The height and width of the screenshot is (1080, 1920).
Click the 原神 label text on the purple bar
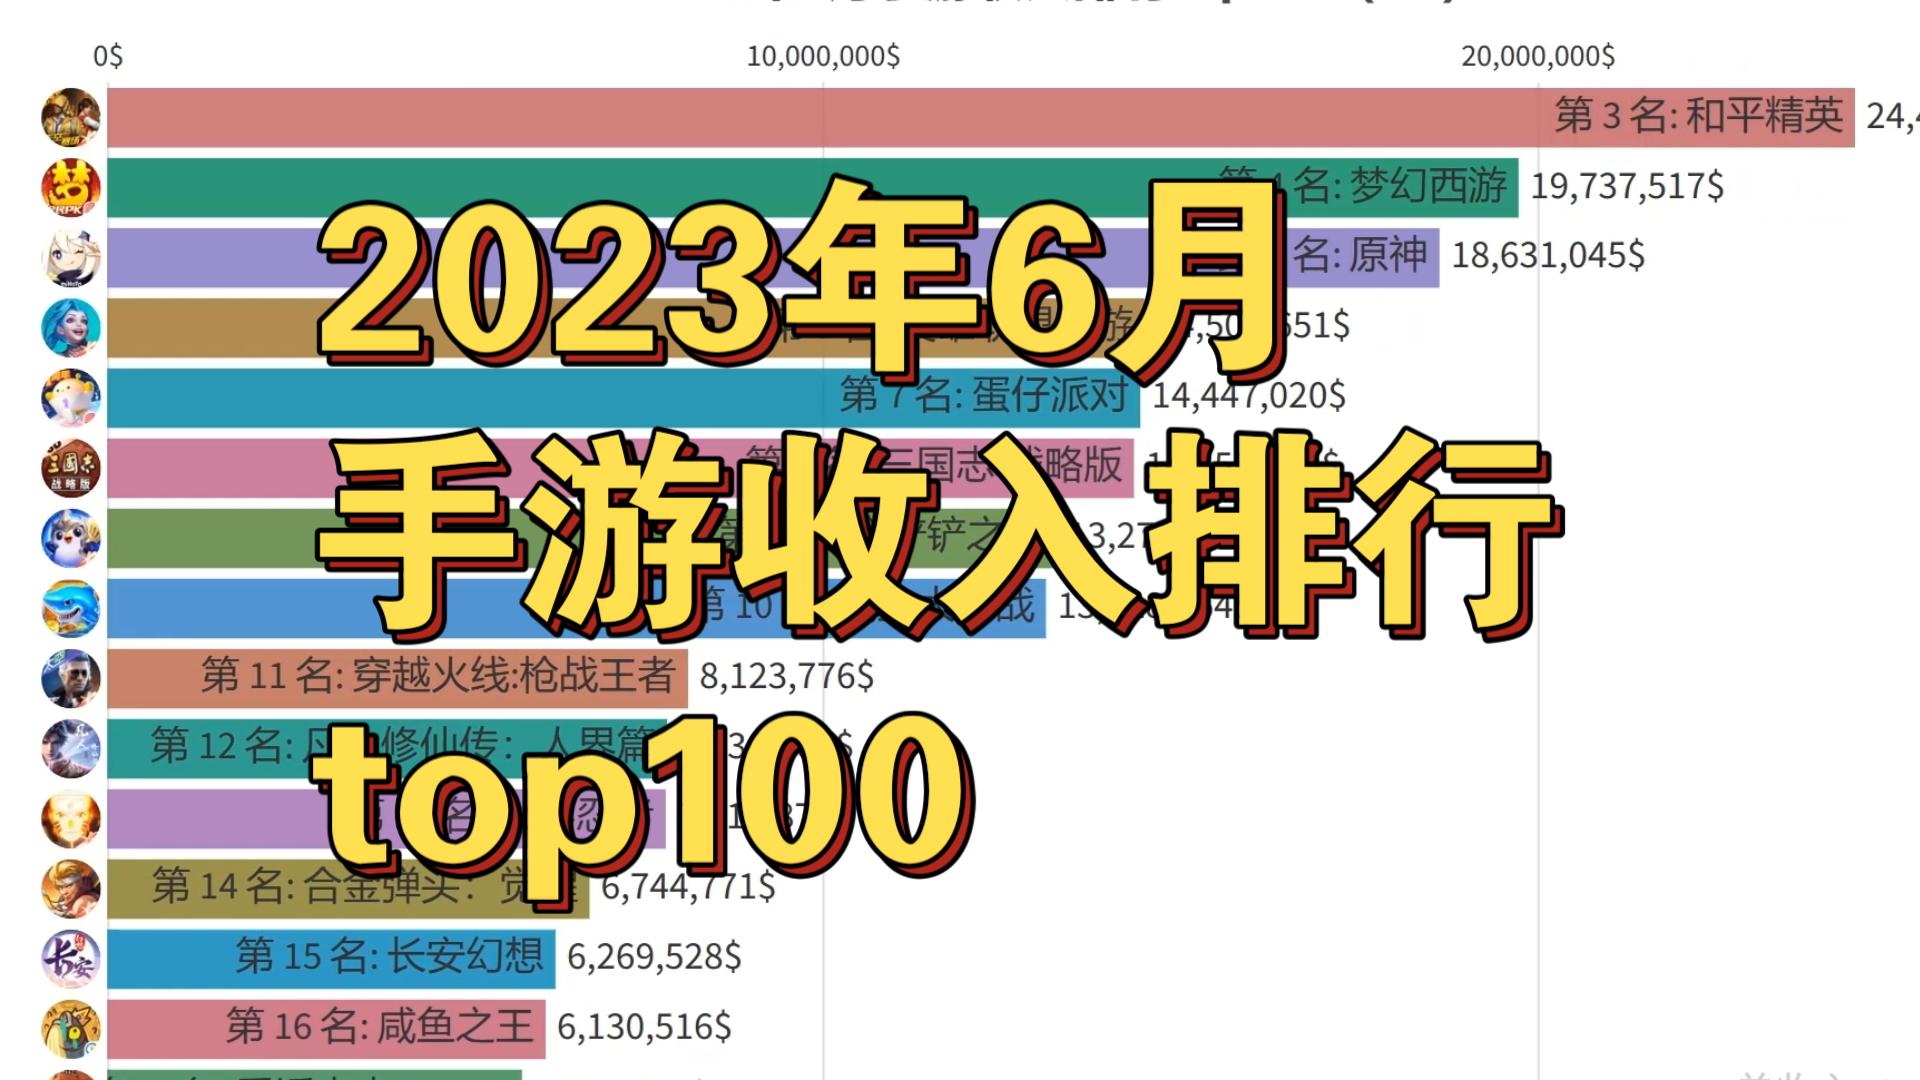tap(1388, 256)
